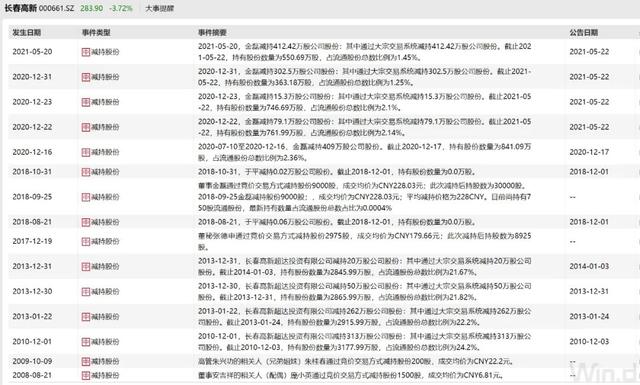Screen dimensions: 640x385
Task: Click the red event icon in 2020-12-16 row
Action: click(86, 152)
